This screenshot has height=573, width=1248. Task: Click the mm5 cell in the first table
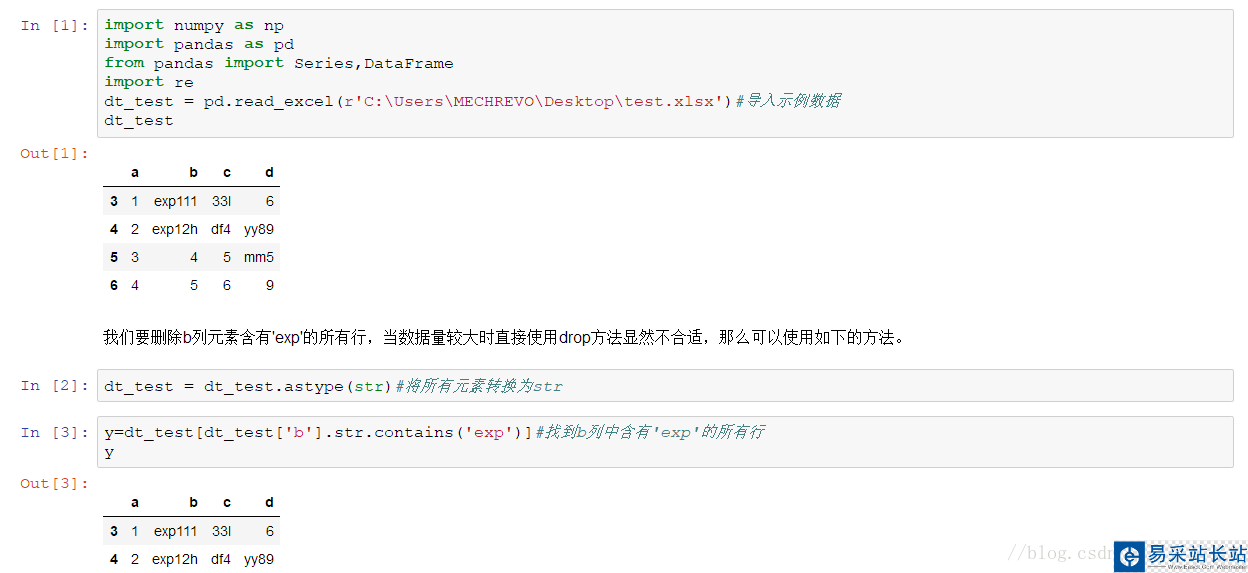click(x=259, y=257)
